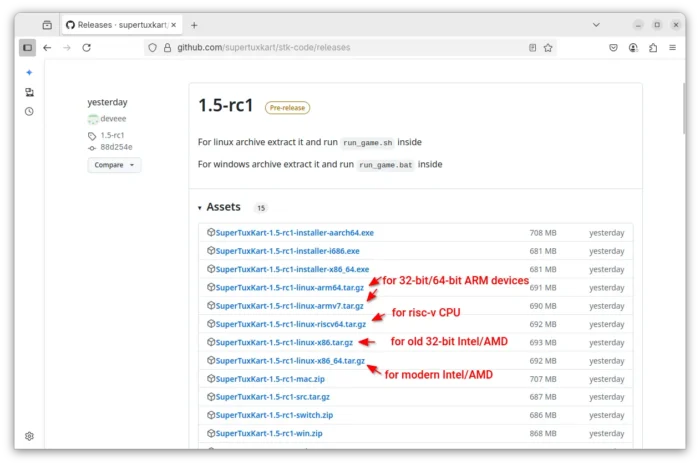Download SuperTuxKart installer-aarch64.exe
Viewport: 700px width, 465px height.
pyautogui.click(x=295, y=232)
